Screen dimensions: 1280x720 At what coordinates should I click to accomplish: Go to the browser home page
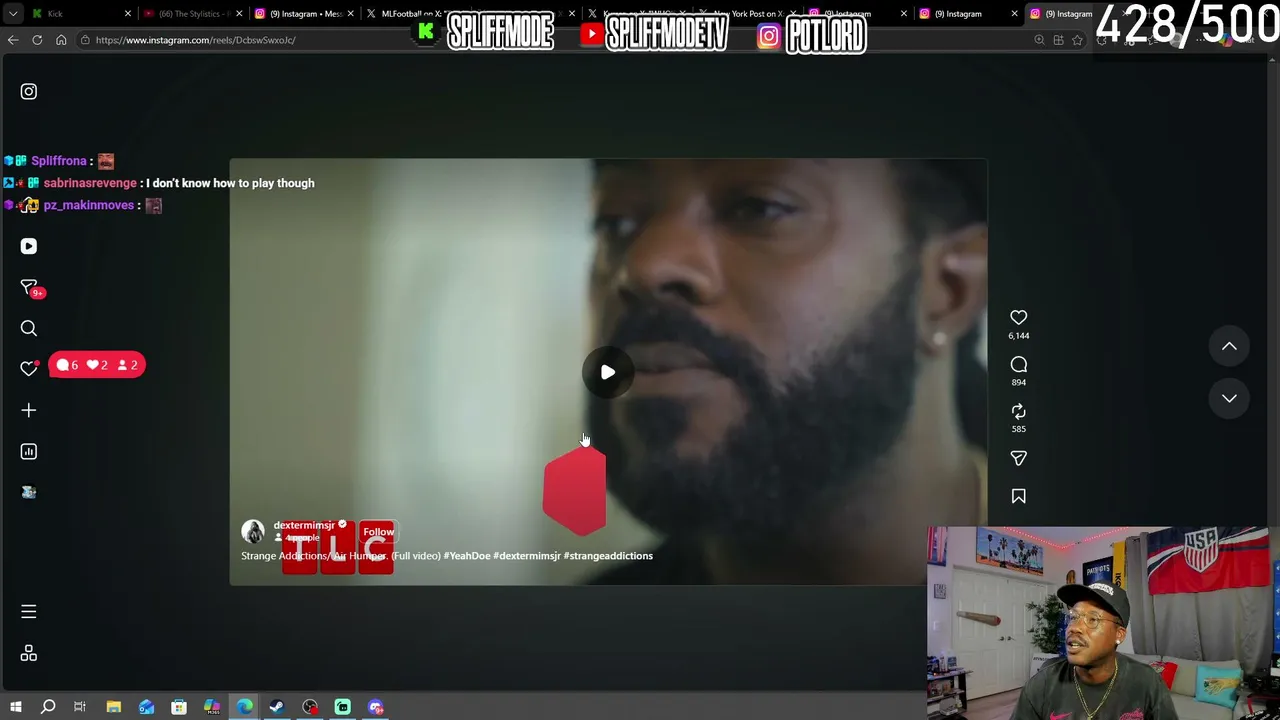tap(61, 40)
